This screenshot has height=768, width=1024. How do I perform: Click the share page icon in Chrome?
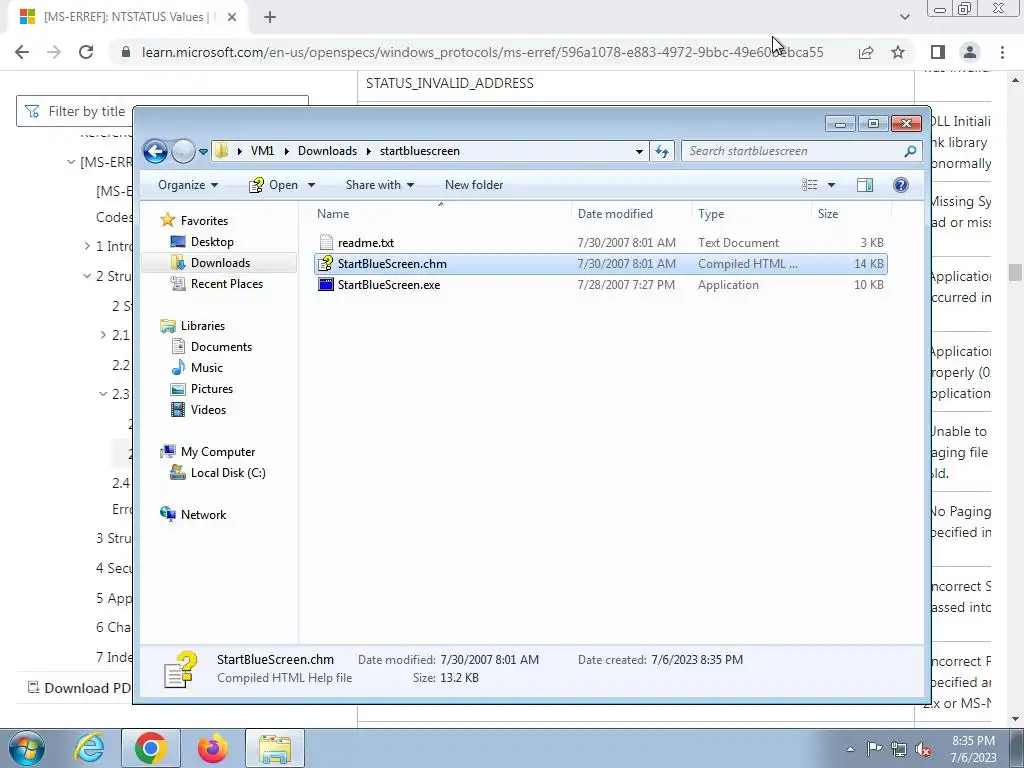click(866, 52)
